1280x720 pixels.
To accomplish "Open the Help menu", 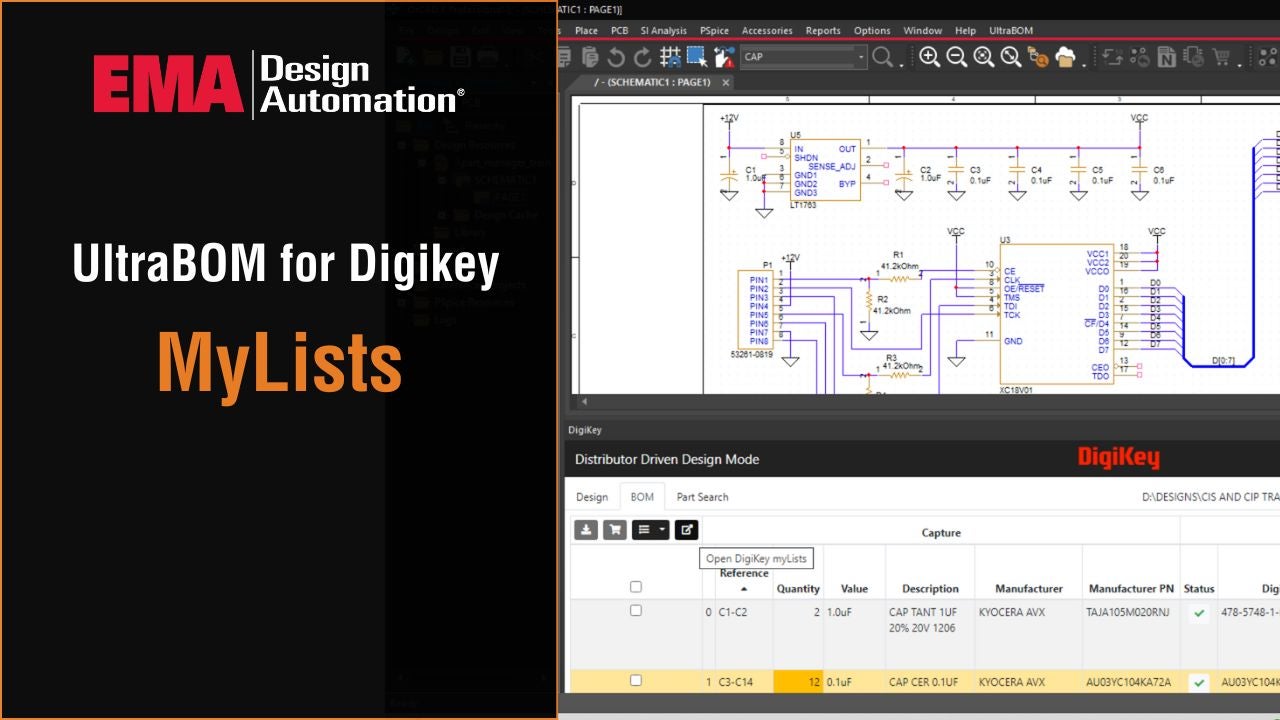I will (965, 31).
